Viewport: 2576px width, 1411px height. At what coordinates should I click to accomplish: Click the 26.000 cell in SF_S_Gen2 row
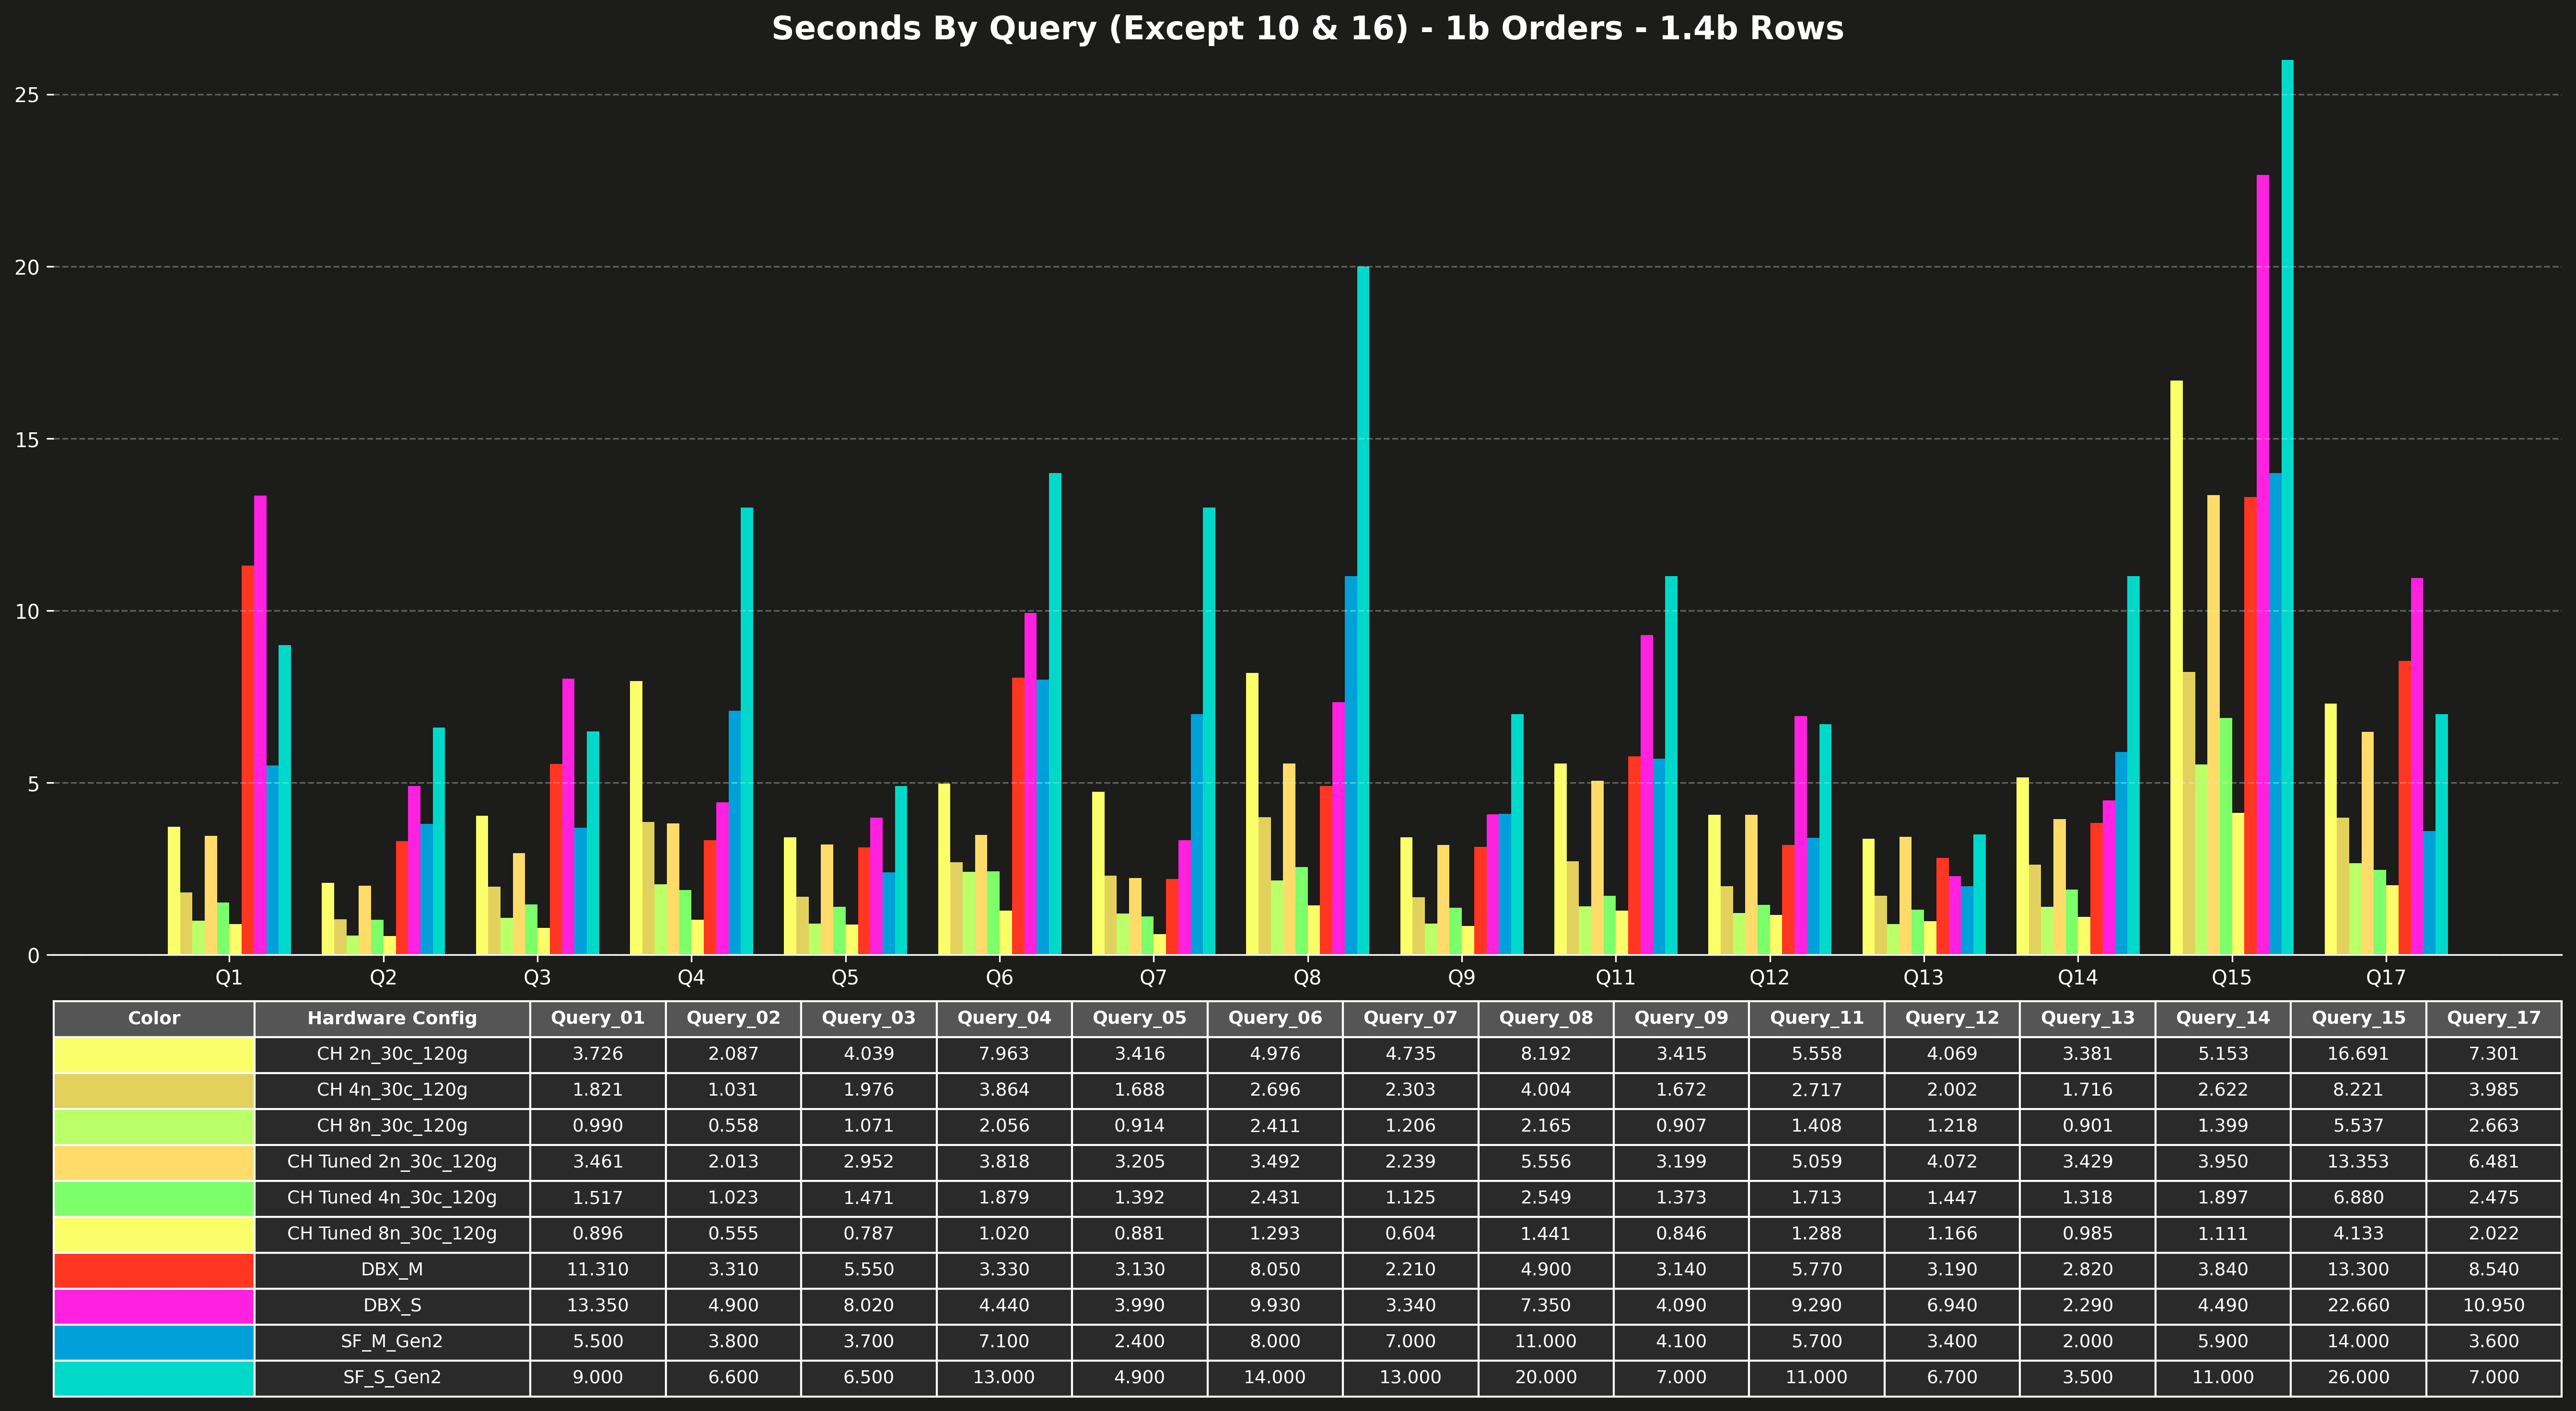click(x=2358, y=1377)
